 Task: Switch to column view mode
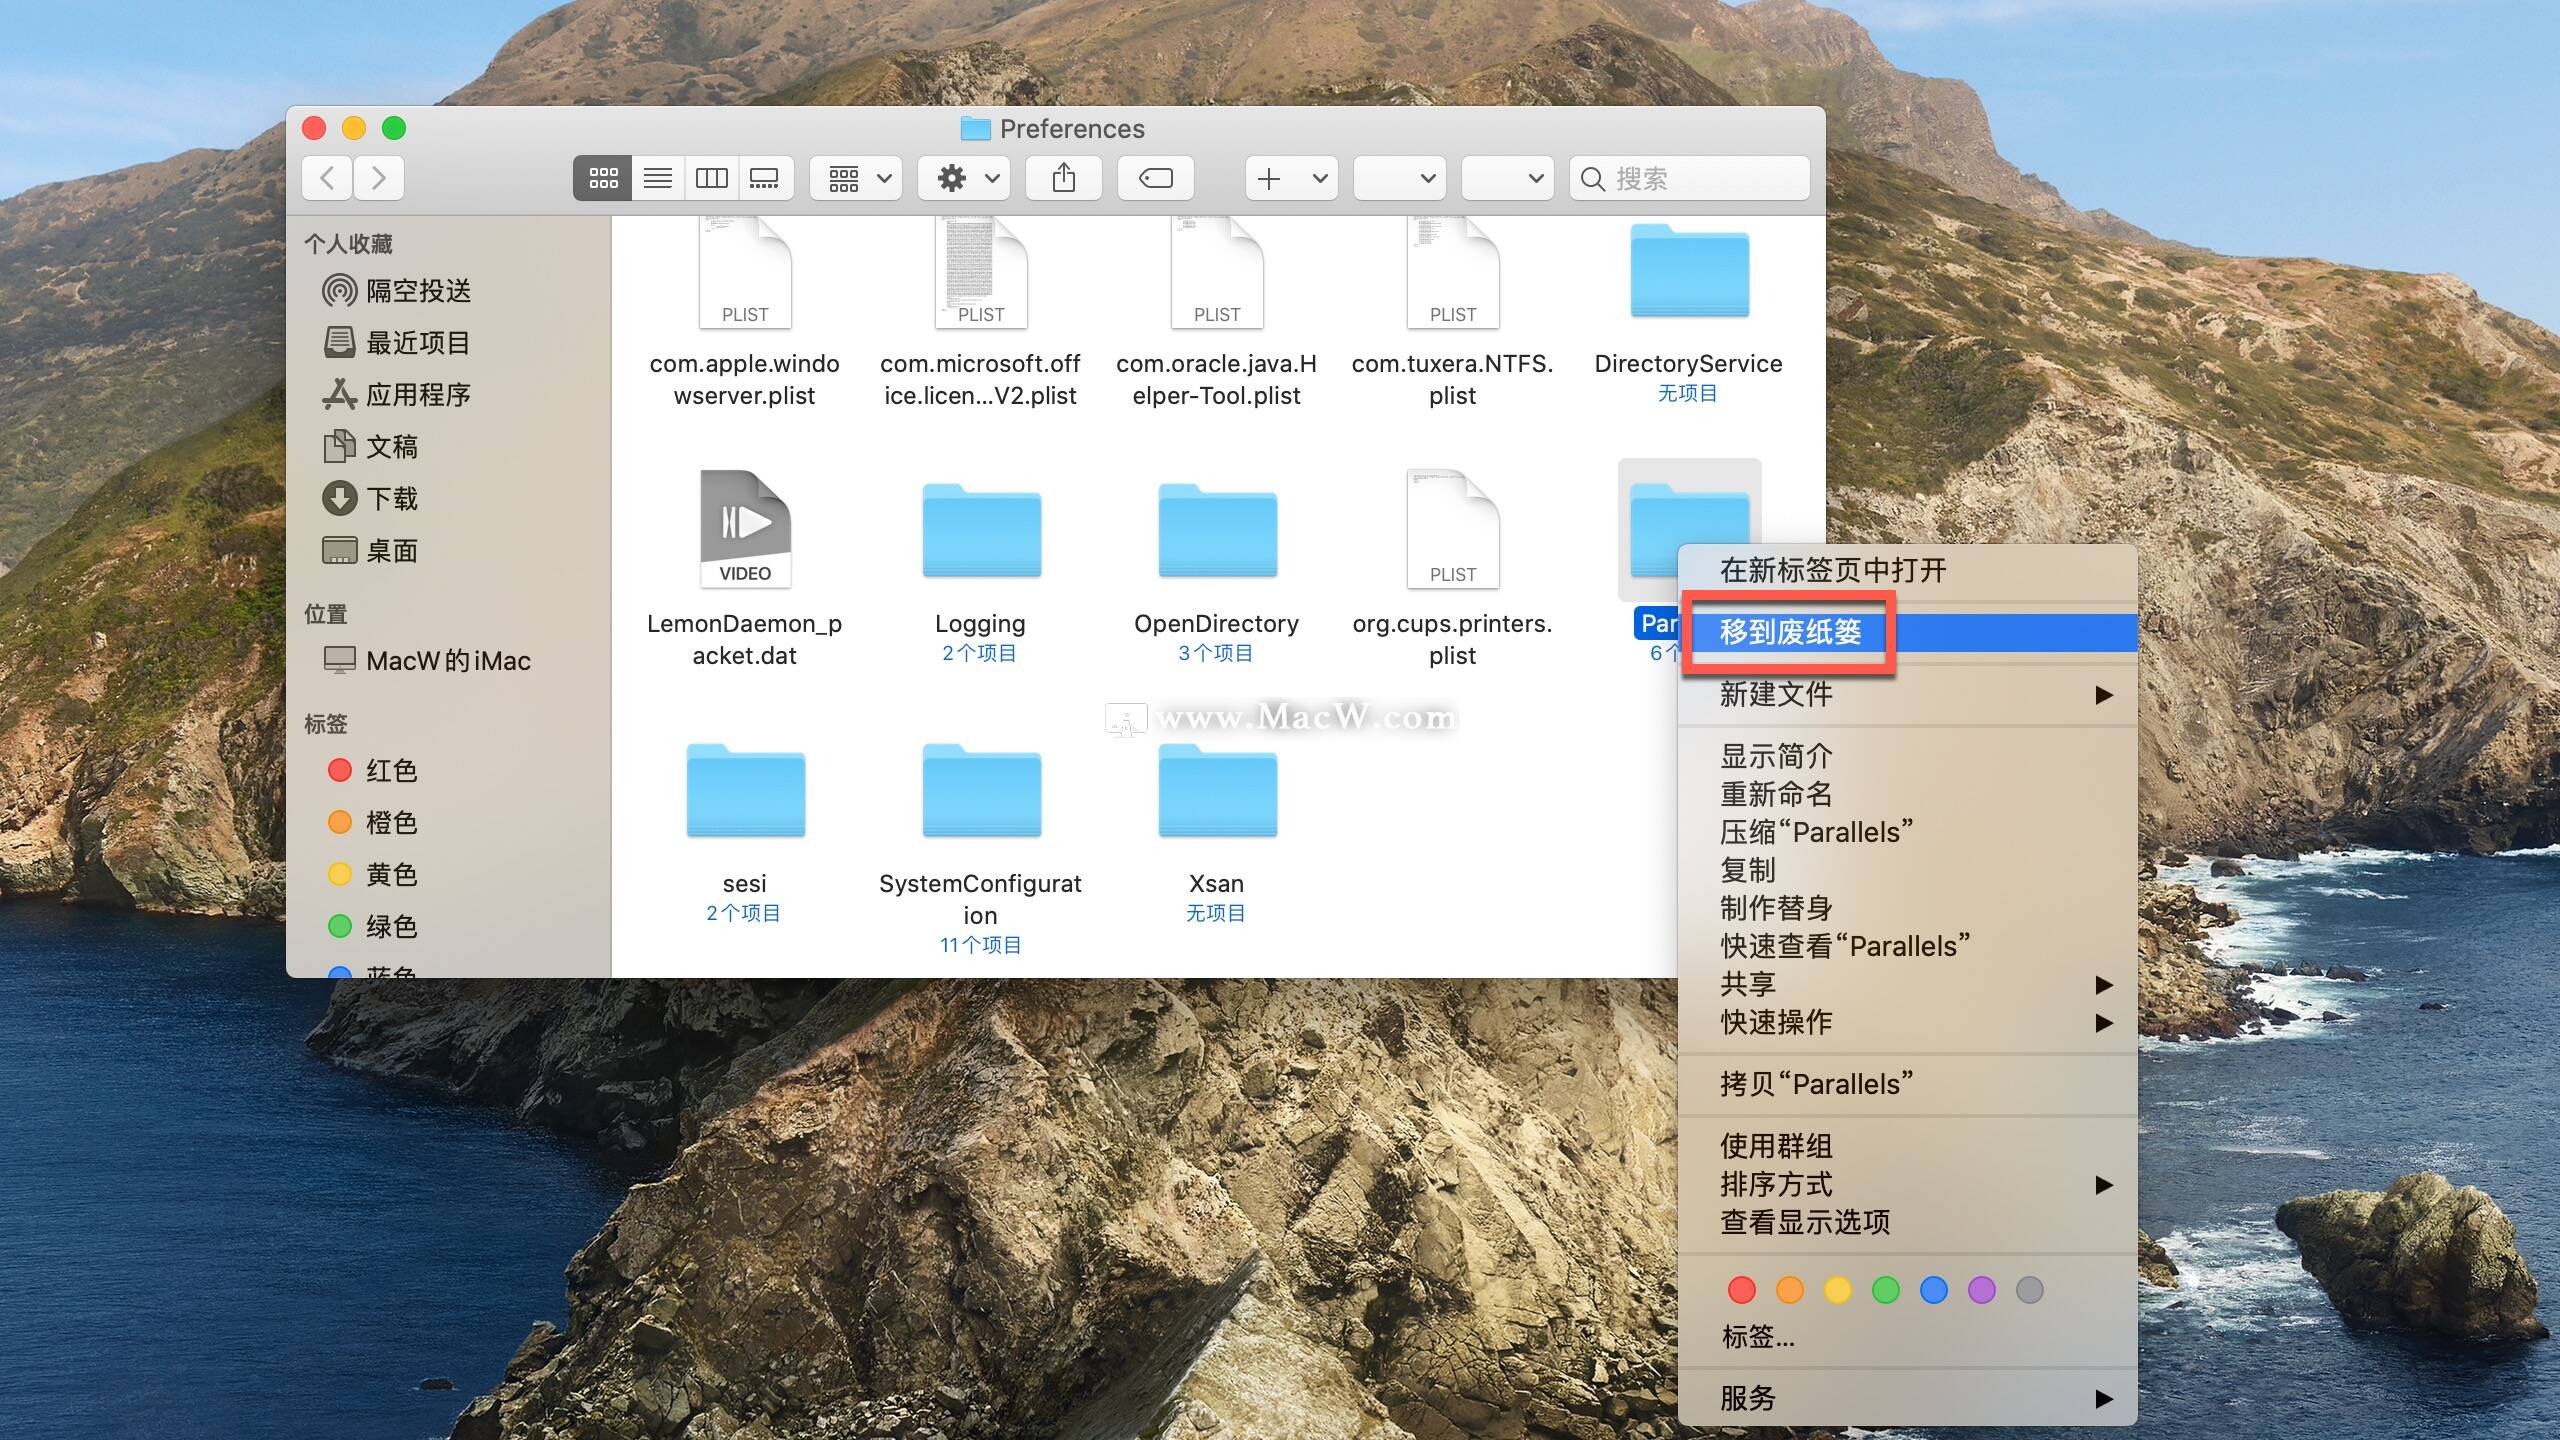[711, 178]
